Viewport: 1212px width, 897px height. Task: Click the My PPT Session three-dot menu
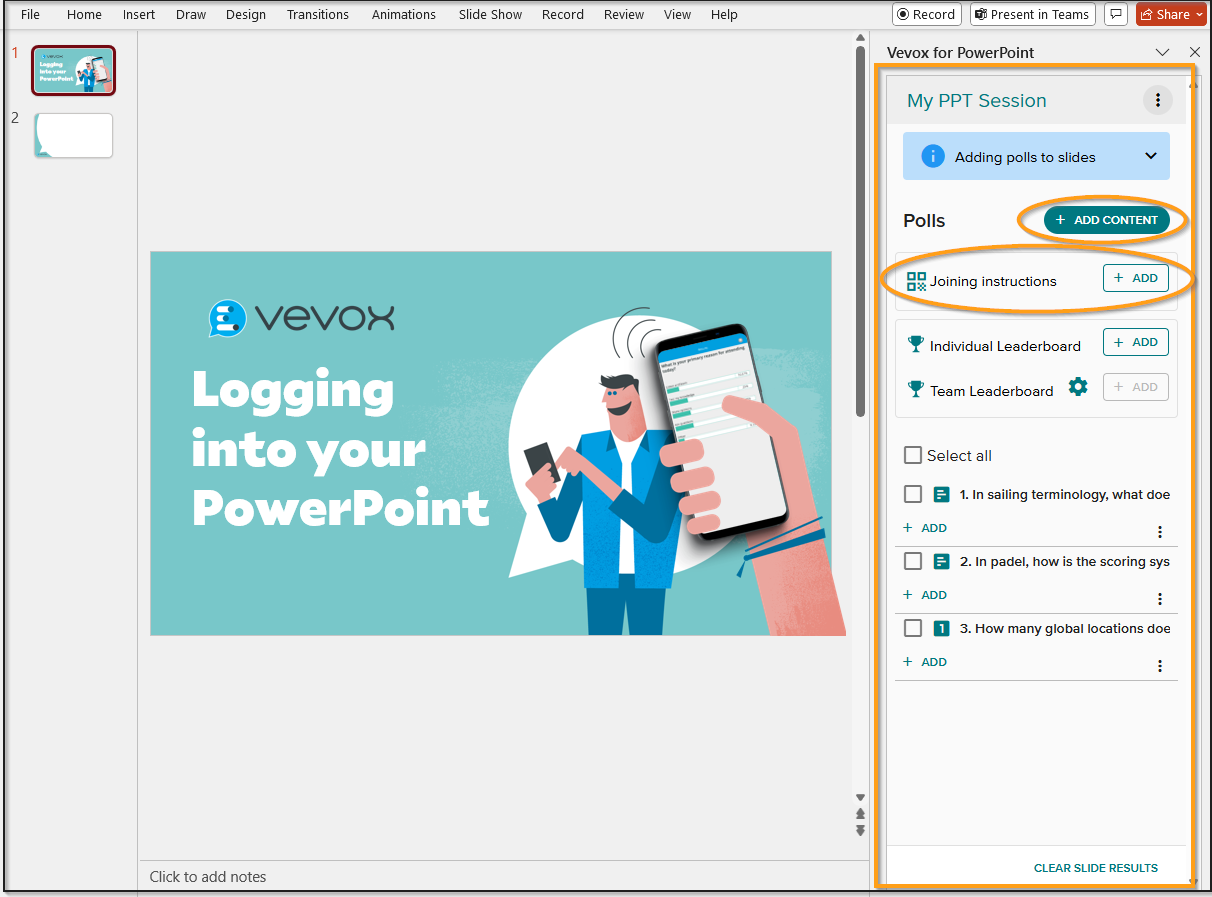point(1158,100)
